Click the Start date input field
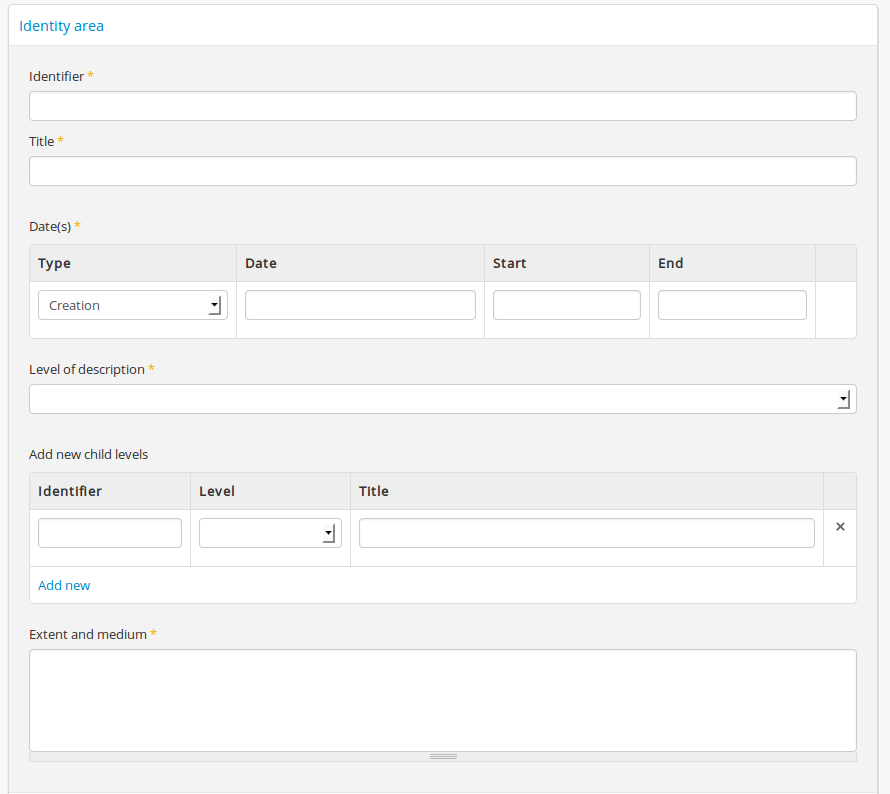The width and height of the screenshot is (890, 794). tap(566, 305)
